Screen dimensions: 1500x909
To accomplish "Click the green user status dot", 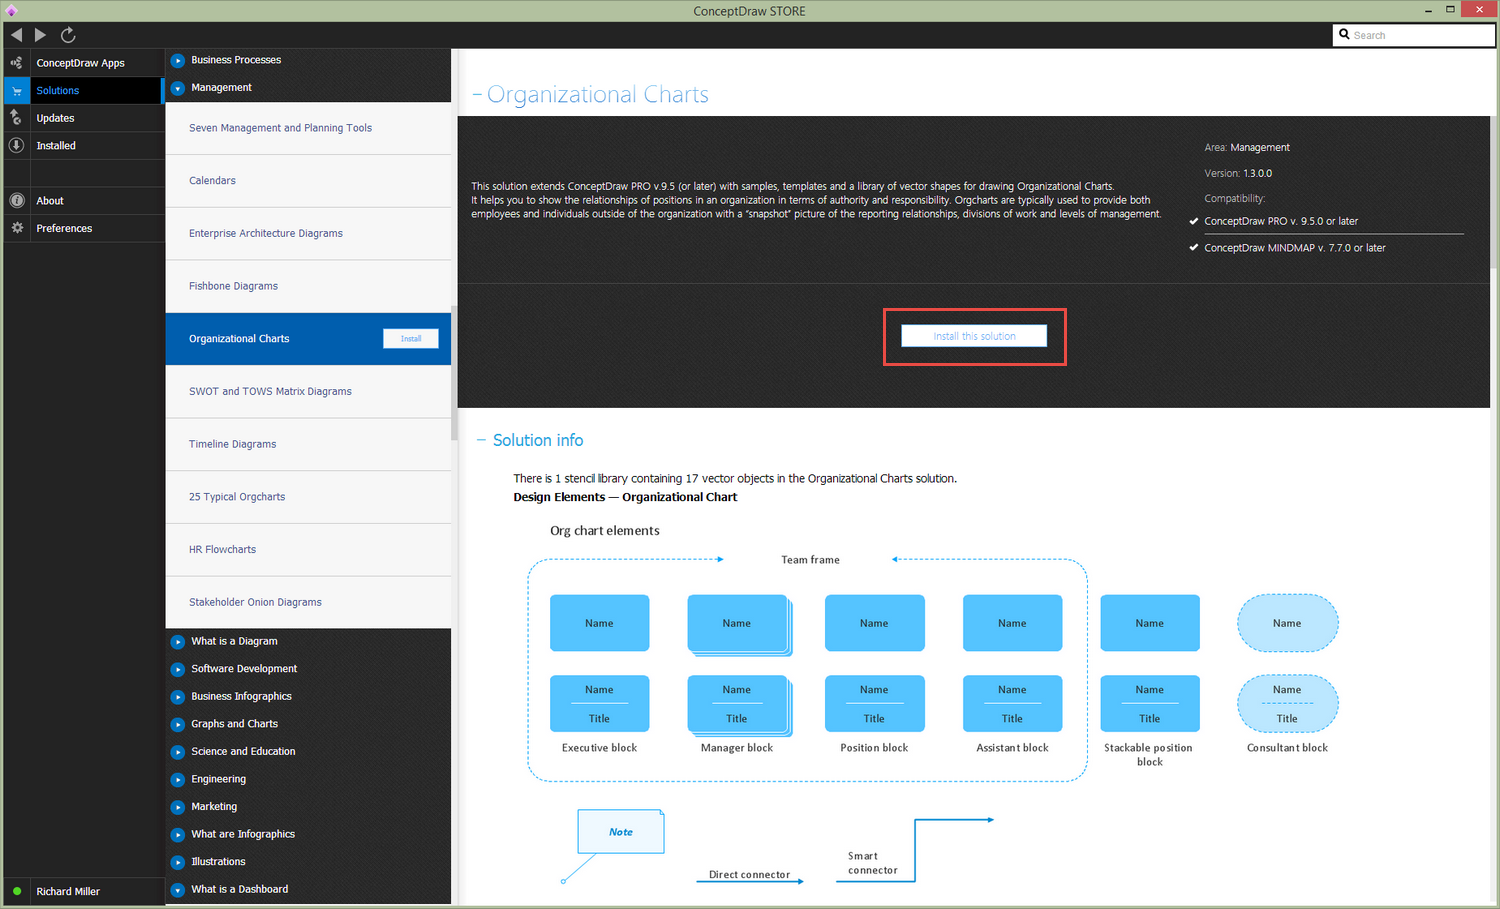I will (x=17, y=891).
